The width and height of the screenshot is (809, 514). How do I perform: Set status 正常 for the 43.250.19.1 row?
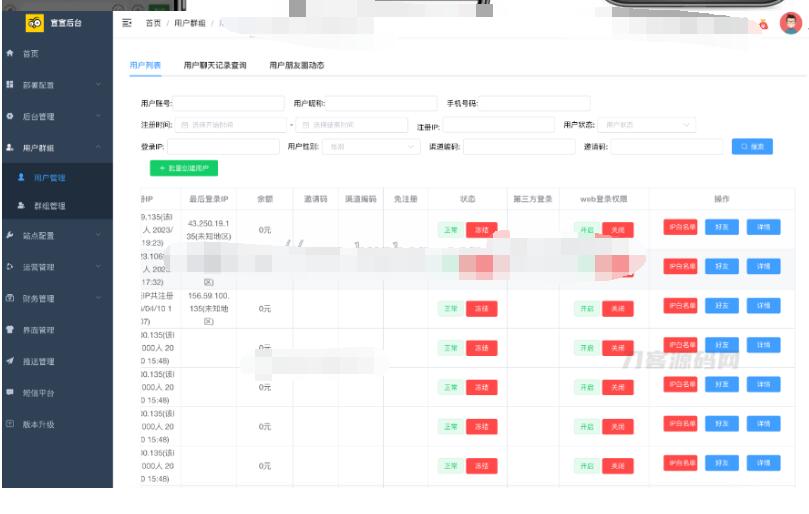pos(451,230)
